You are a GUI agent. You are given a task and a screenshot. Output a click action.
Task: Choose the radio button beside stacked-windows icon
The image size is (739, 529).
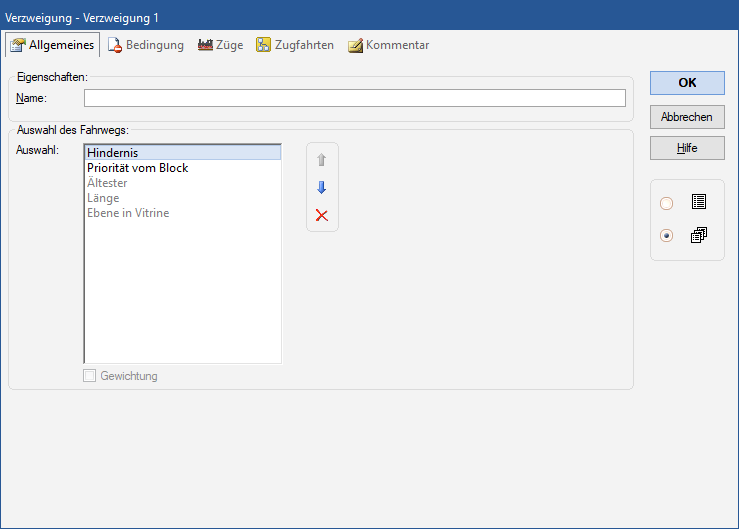click(667, 236)
